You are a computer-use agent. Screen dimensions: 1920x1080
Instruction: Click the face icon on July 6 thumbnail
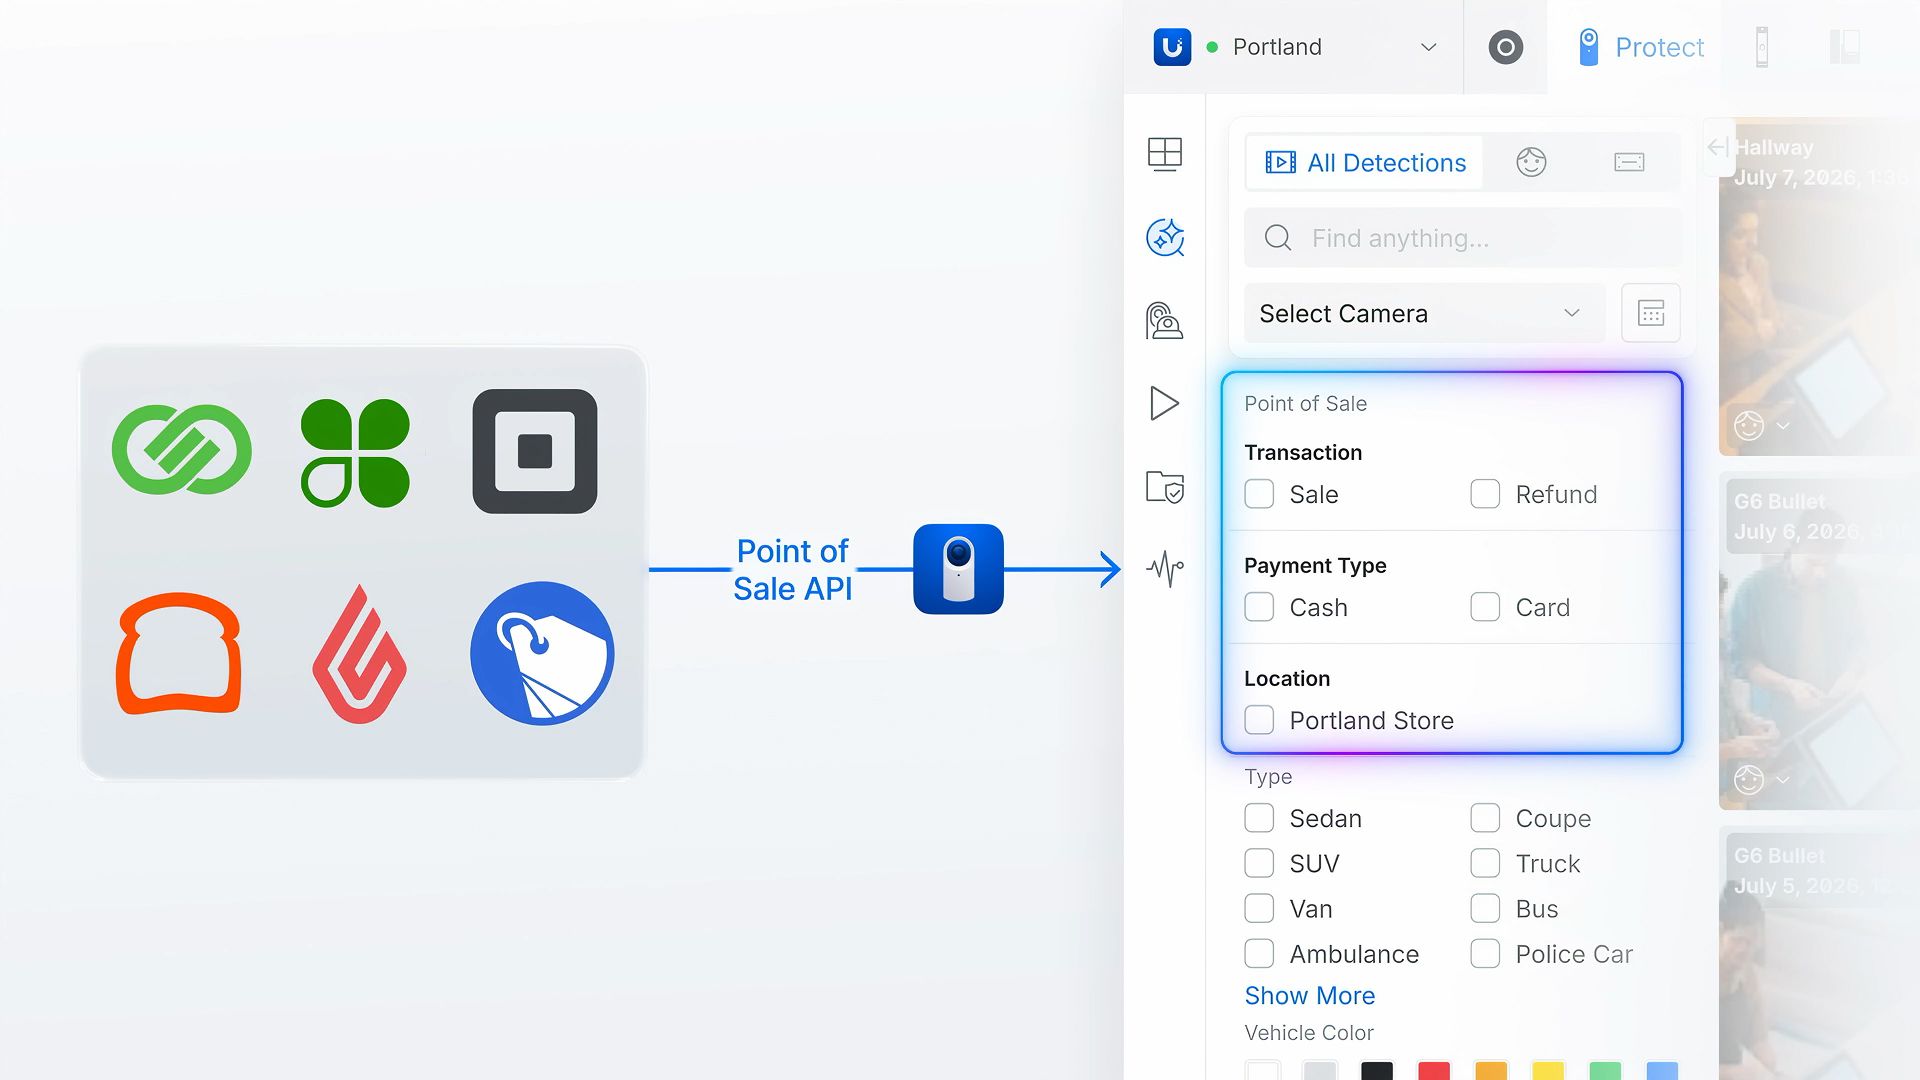[x=1749, y=779]
